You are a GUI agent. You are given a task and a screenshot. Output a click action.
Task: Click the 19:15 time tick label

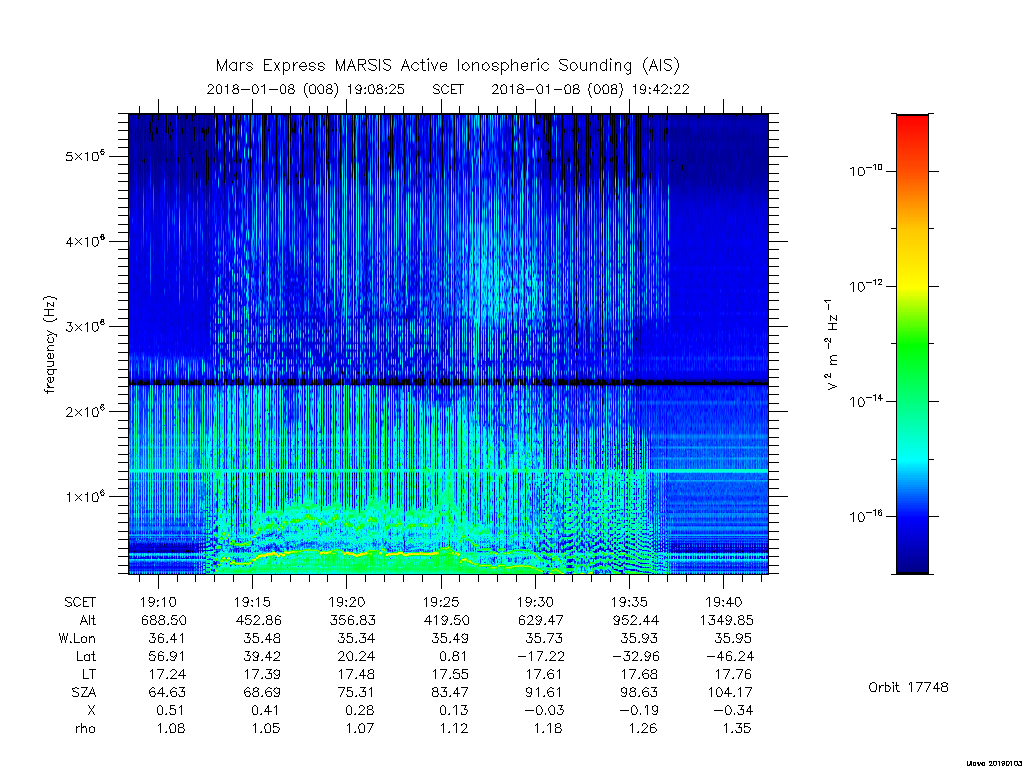click(x=252, y=602)
